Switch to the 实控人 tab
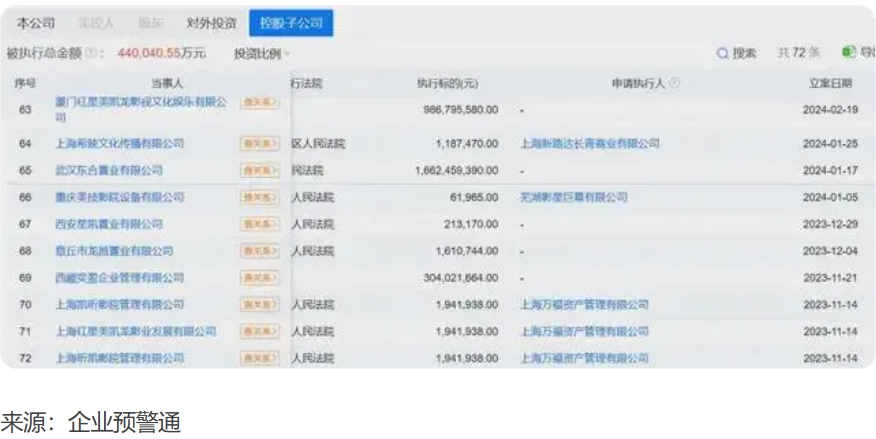Image resolution: width=876 pixels, height=439 pixels. 96,23
